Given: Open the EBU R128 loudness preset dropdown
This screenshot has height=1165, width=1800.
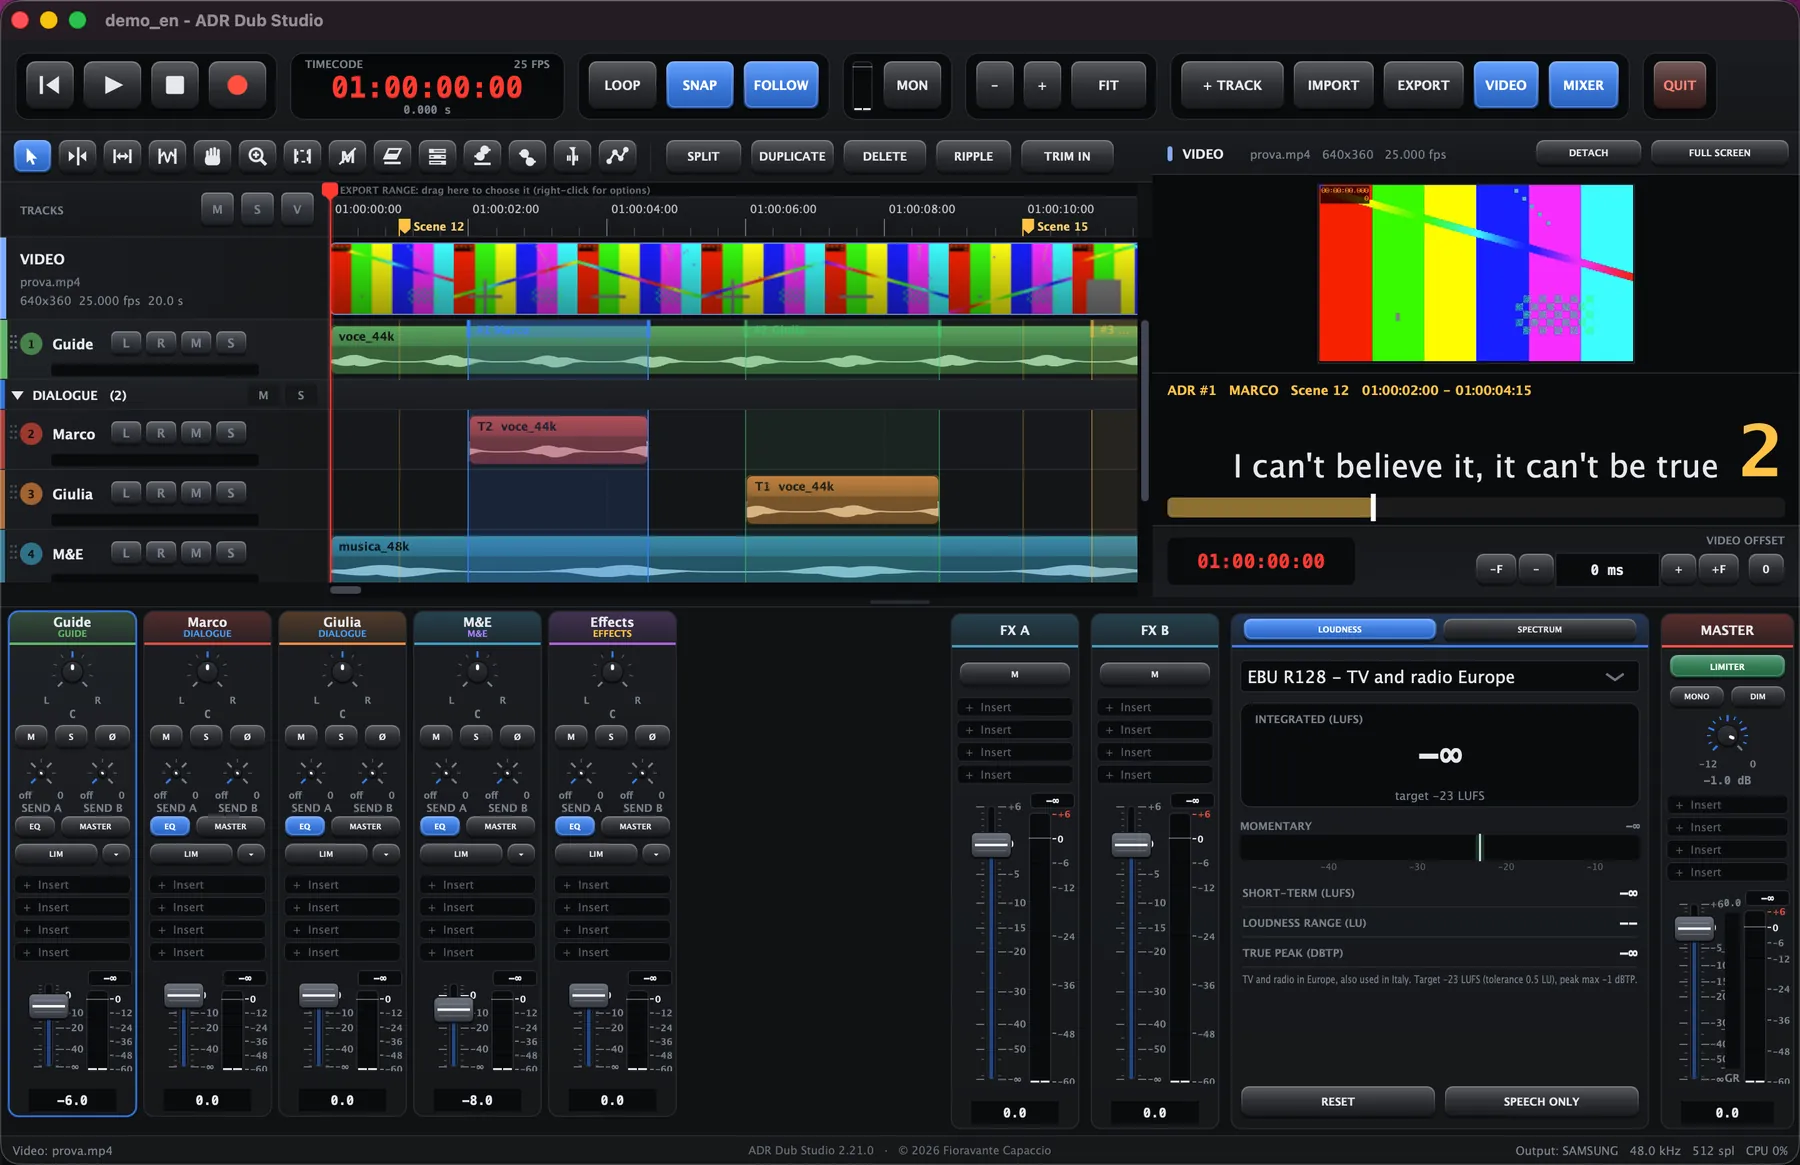Looking at the screenshot, I should click(1439, 677).
